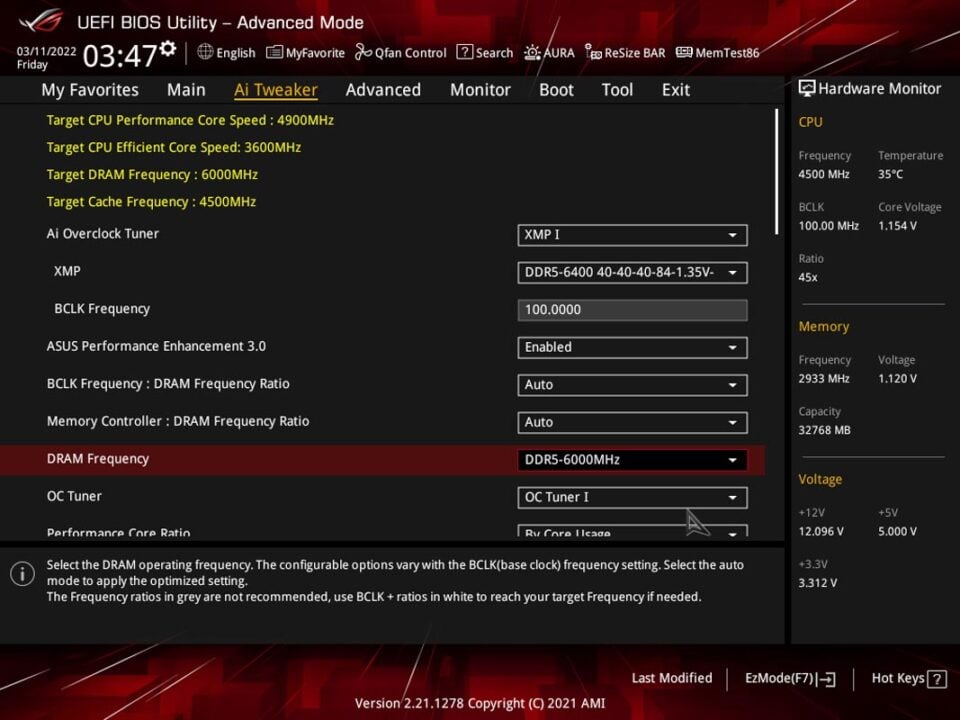This screenshot has height=720, width=960.
Task: Click Version 2.21.1278 copyright text
Action: coord(480,703)
